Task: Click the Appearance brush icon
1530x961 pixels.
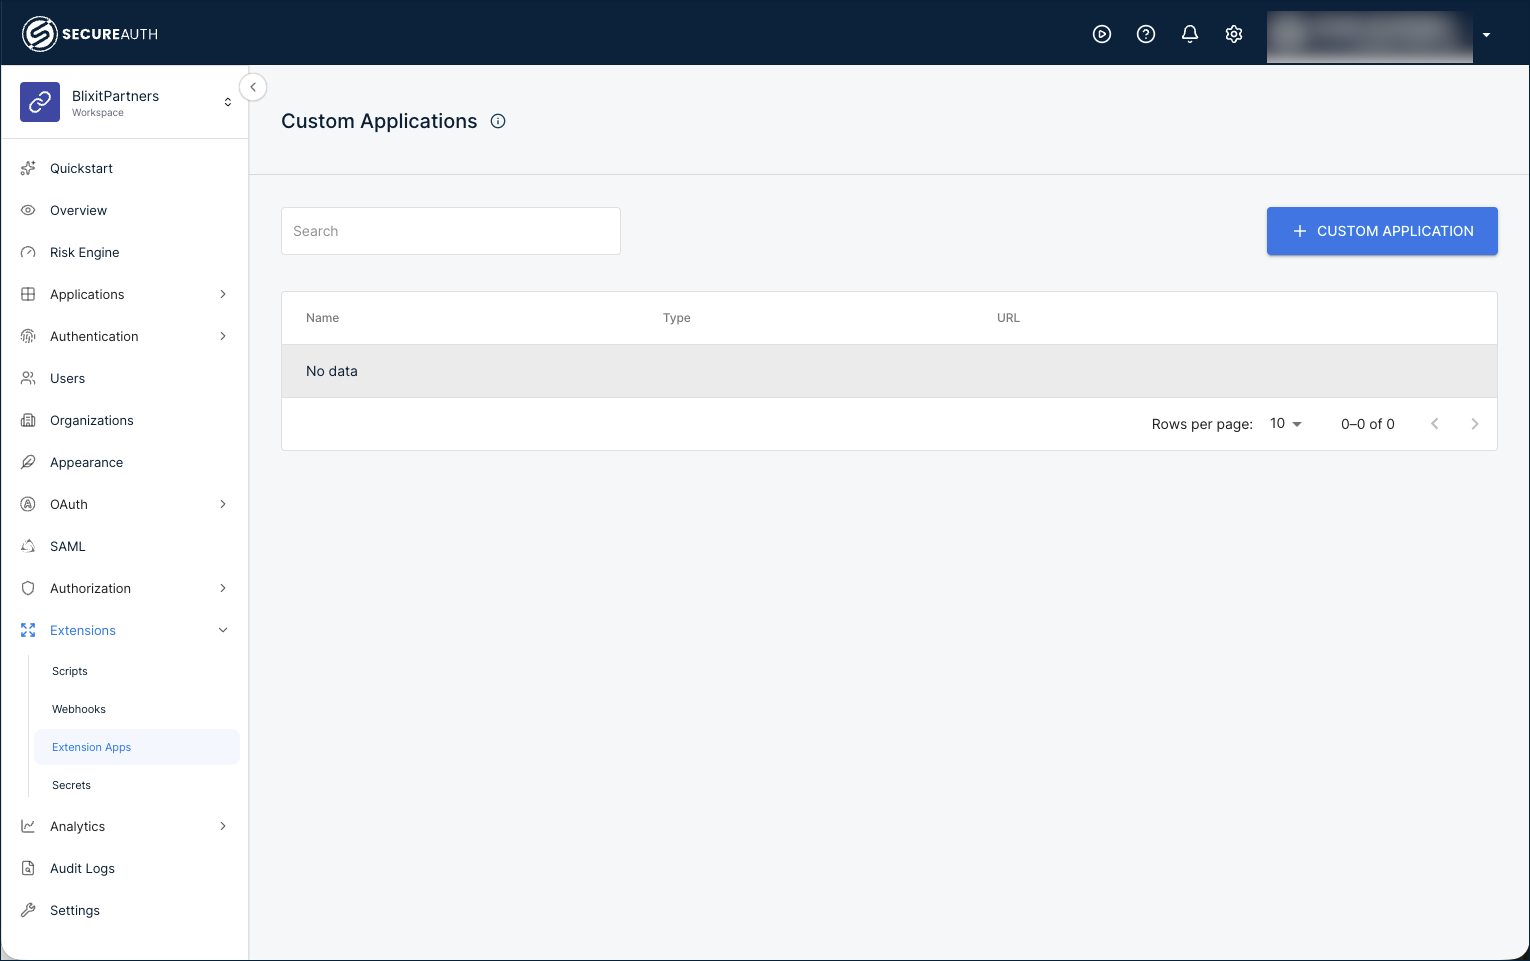Action: click(x=28, y=462)
